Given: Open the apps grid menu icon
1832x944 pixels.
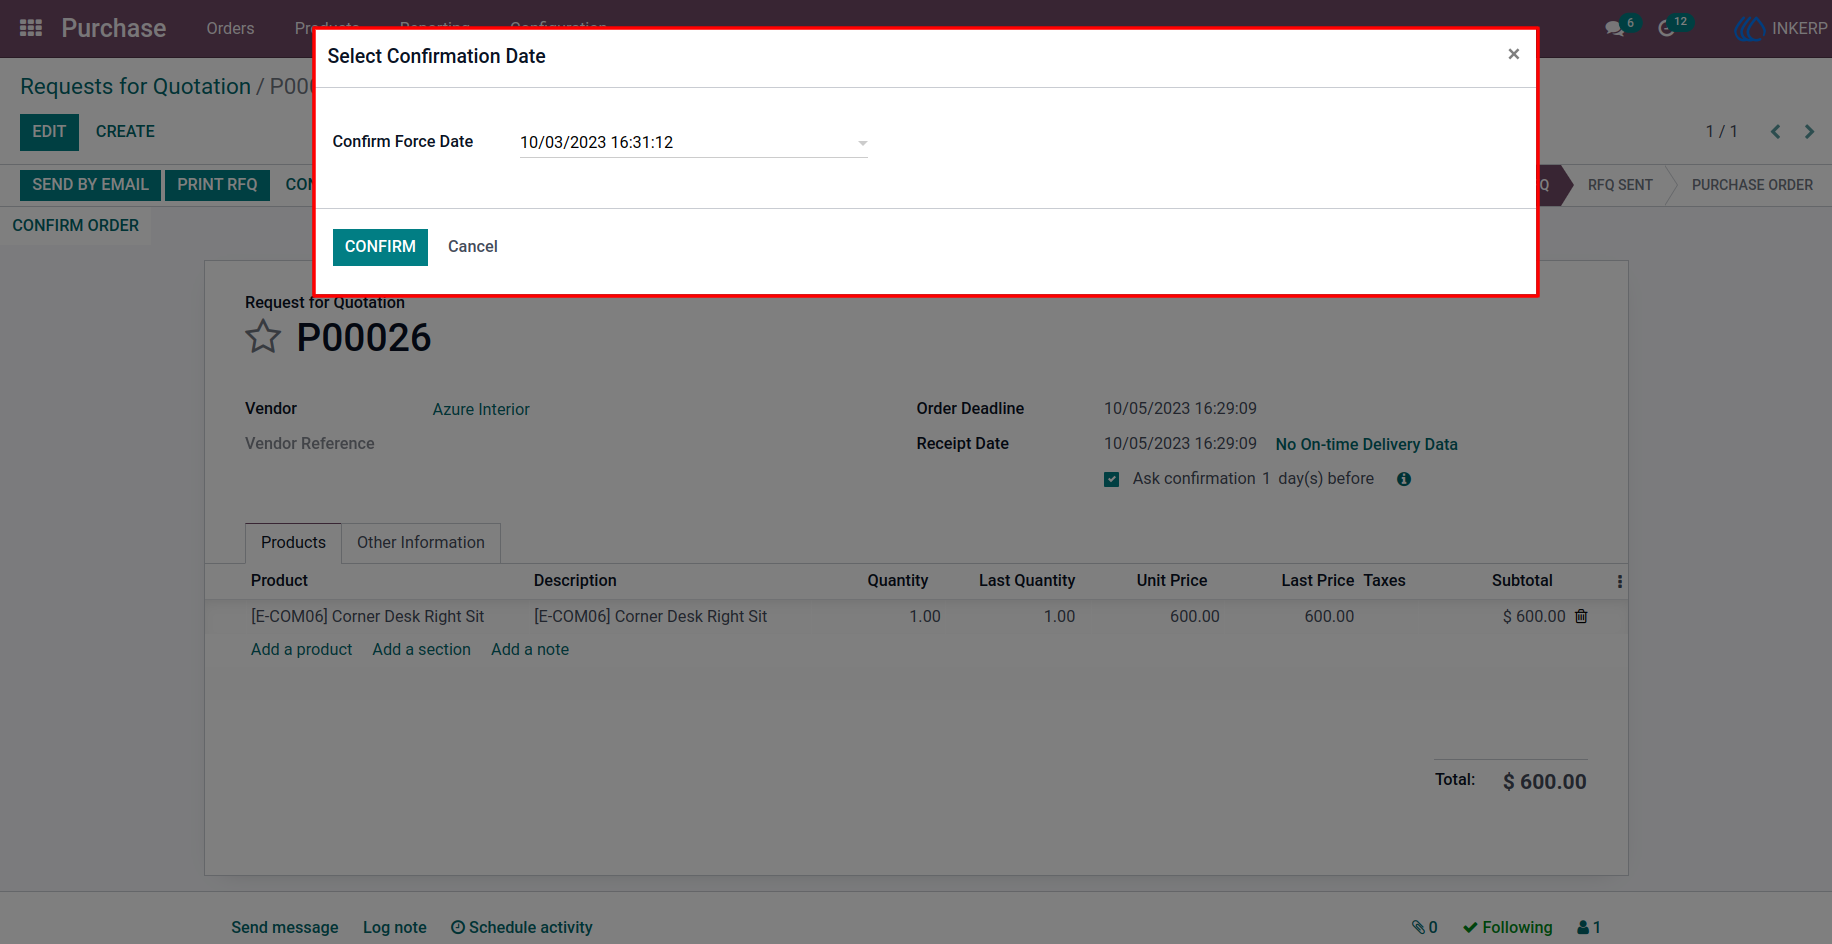Looking at the screenshot, I should pyautogui.click(x=31, y=28).
